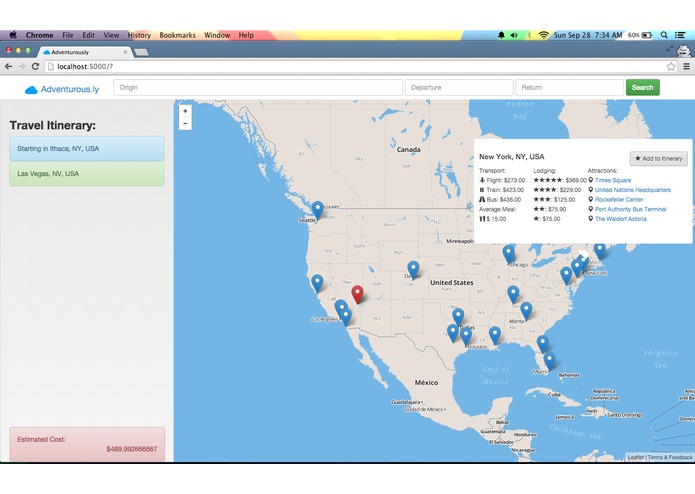Click the Seattle map marker
Screen dimensions: 695x494
tap(317, 210)
